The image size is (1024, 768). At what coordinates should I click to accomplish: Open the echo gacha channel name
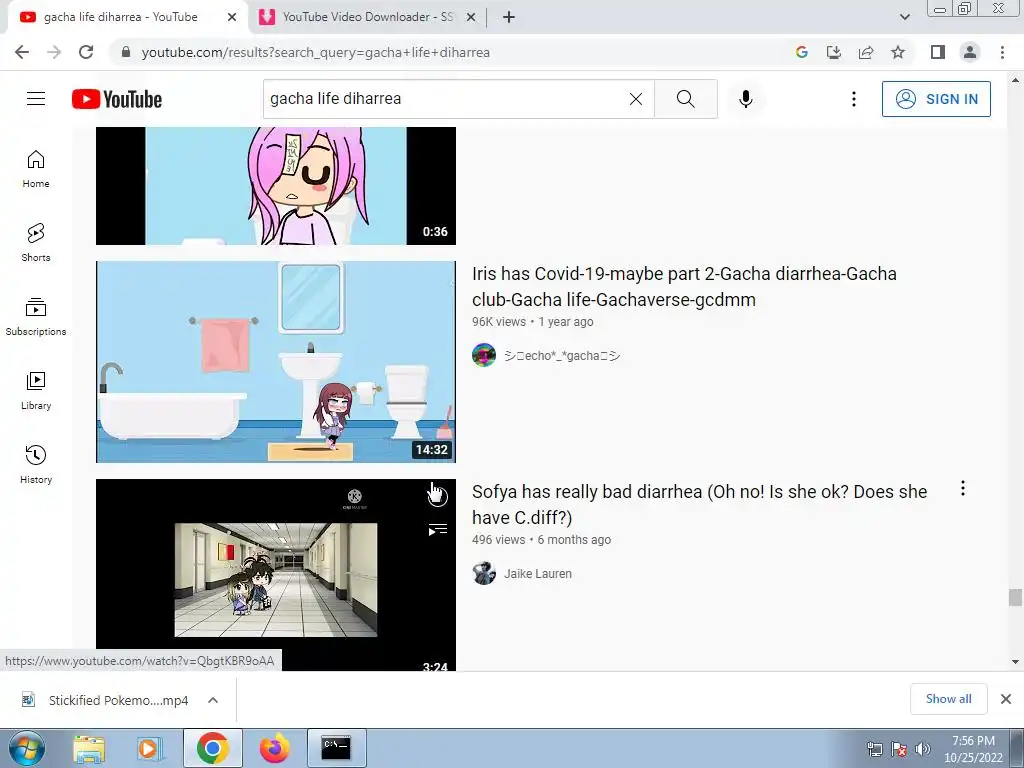[x=562, y=355]
